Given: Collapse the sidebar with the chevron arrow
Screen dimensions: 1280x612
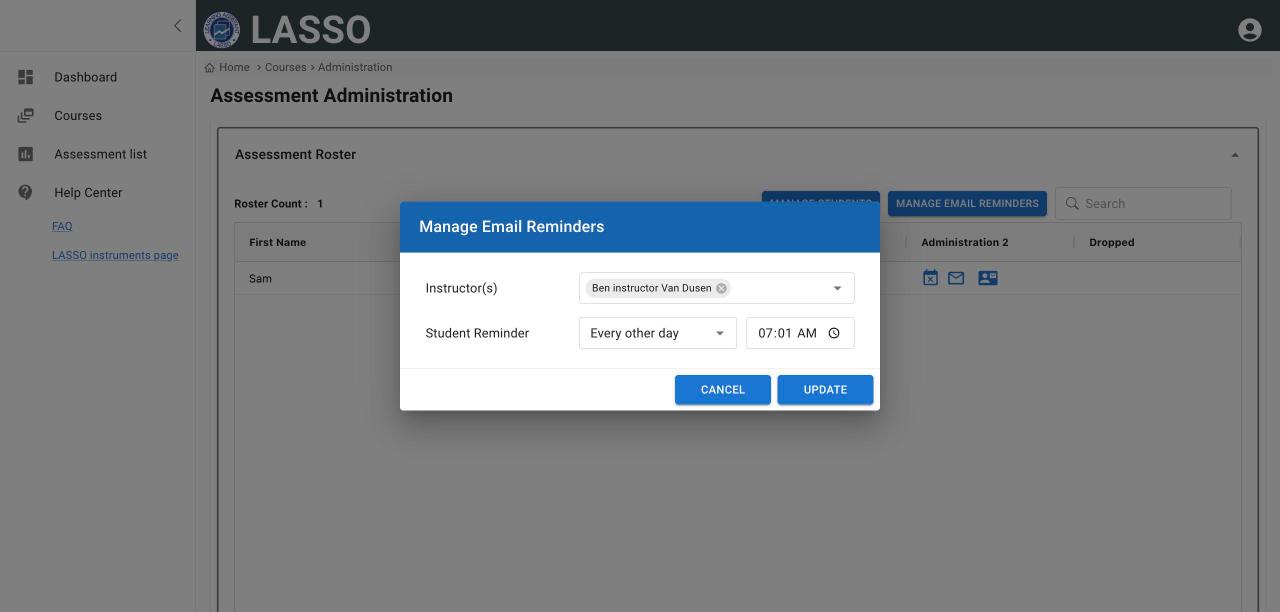Looking at the screenshot, I should pos(177,26).
